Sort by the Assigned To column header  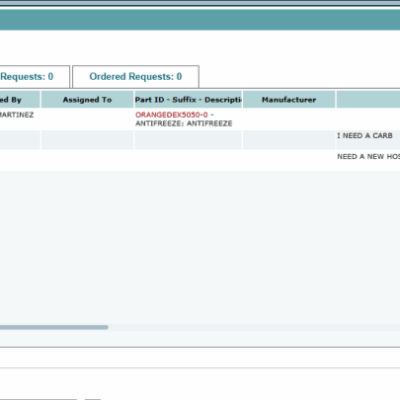[x=87, y=99]
